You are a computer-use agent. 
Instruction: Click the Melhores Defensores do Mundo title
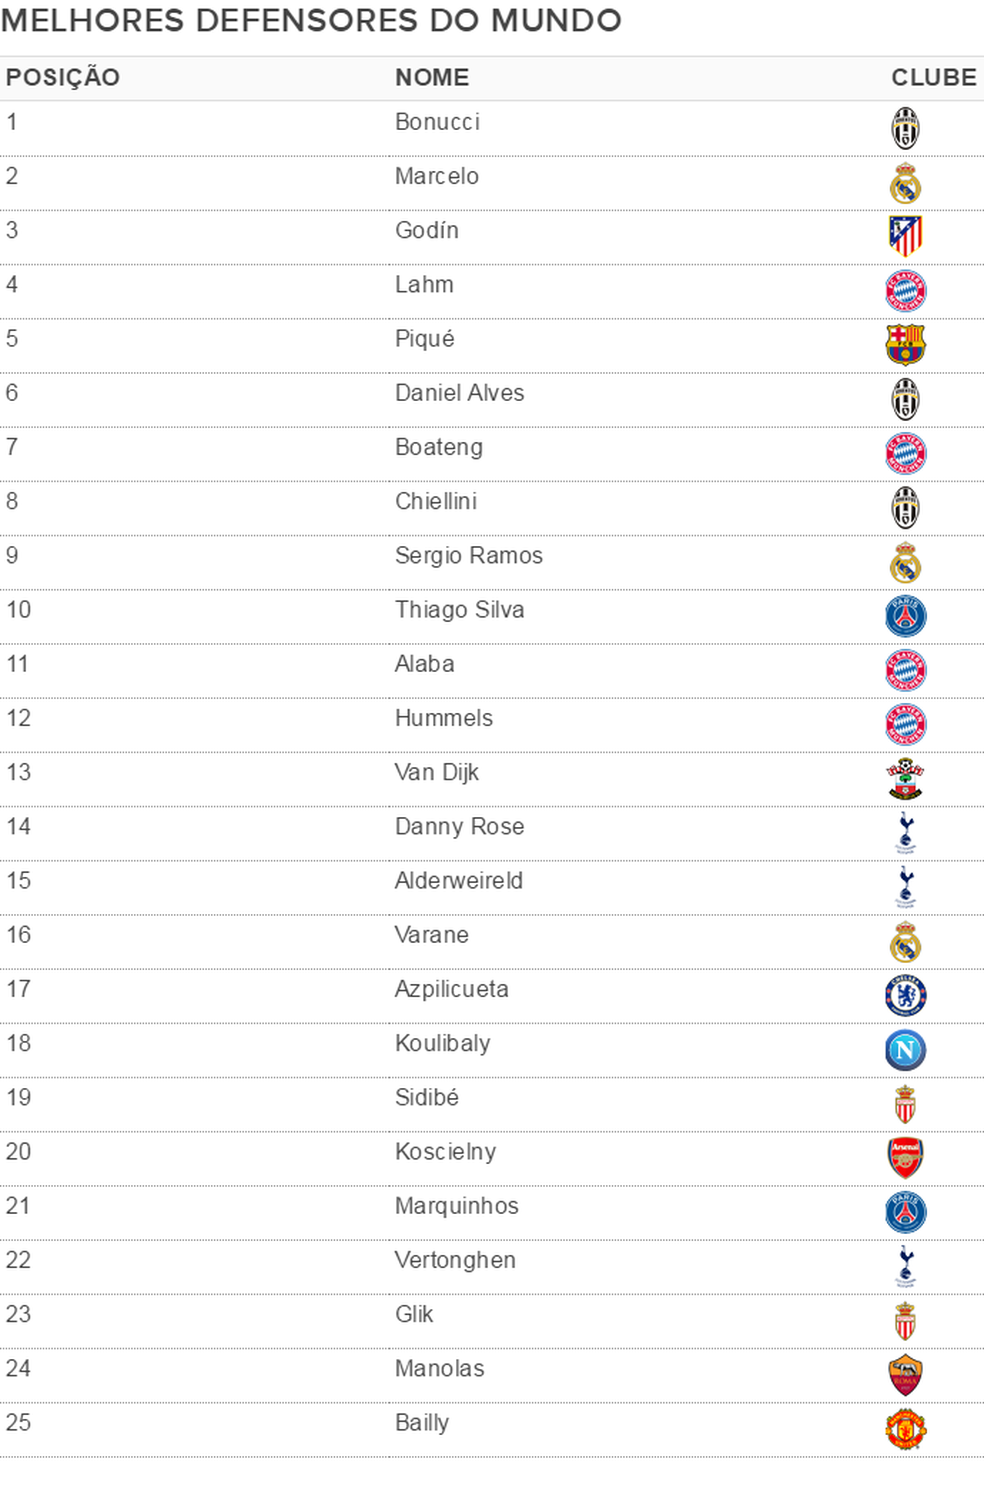311,21
